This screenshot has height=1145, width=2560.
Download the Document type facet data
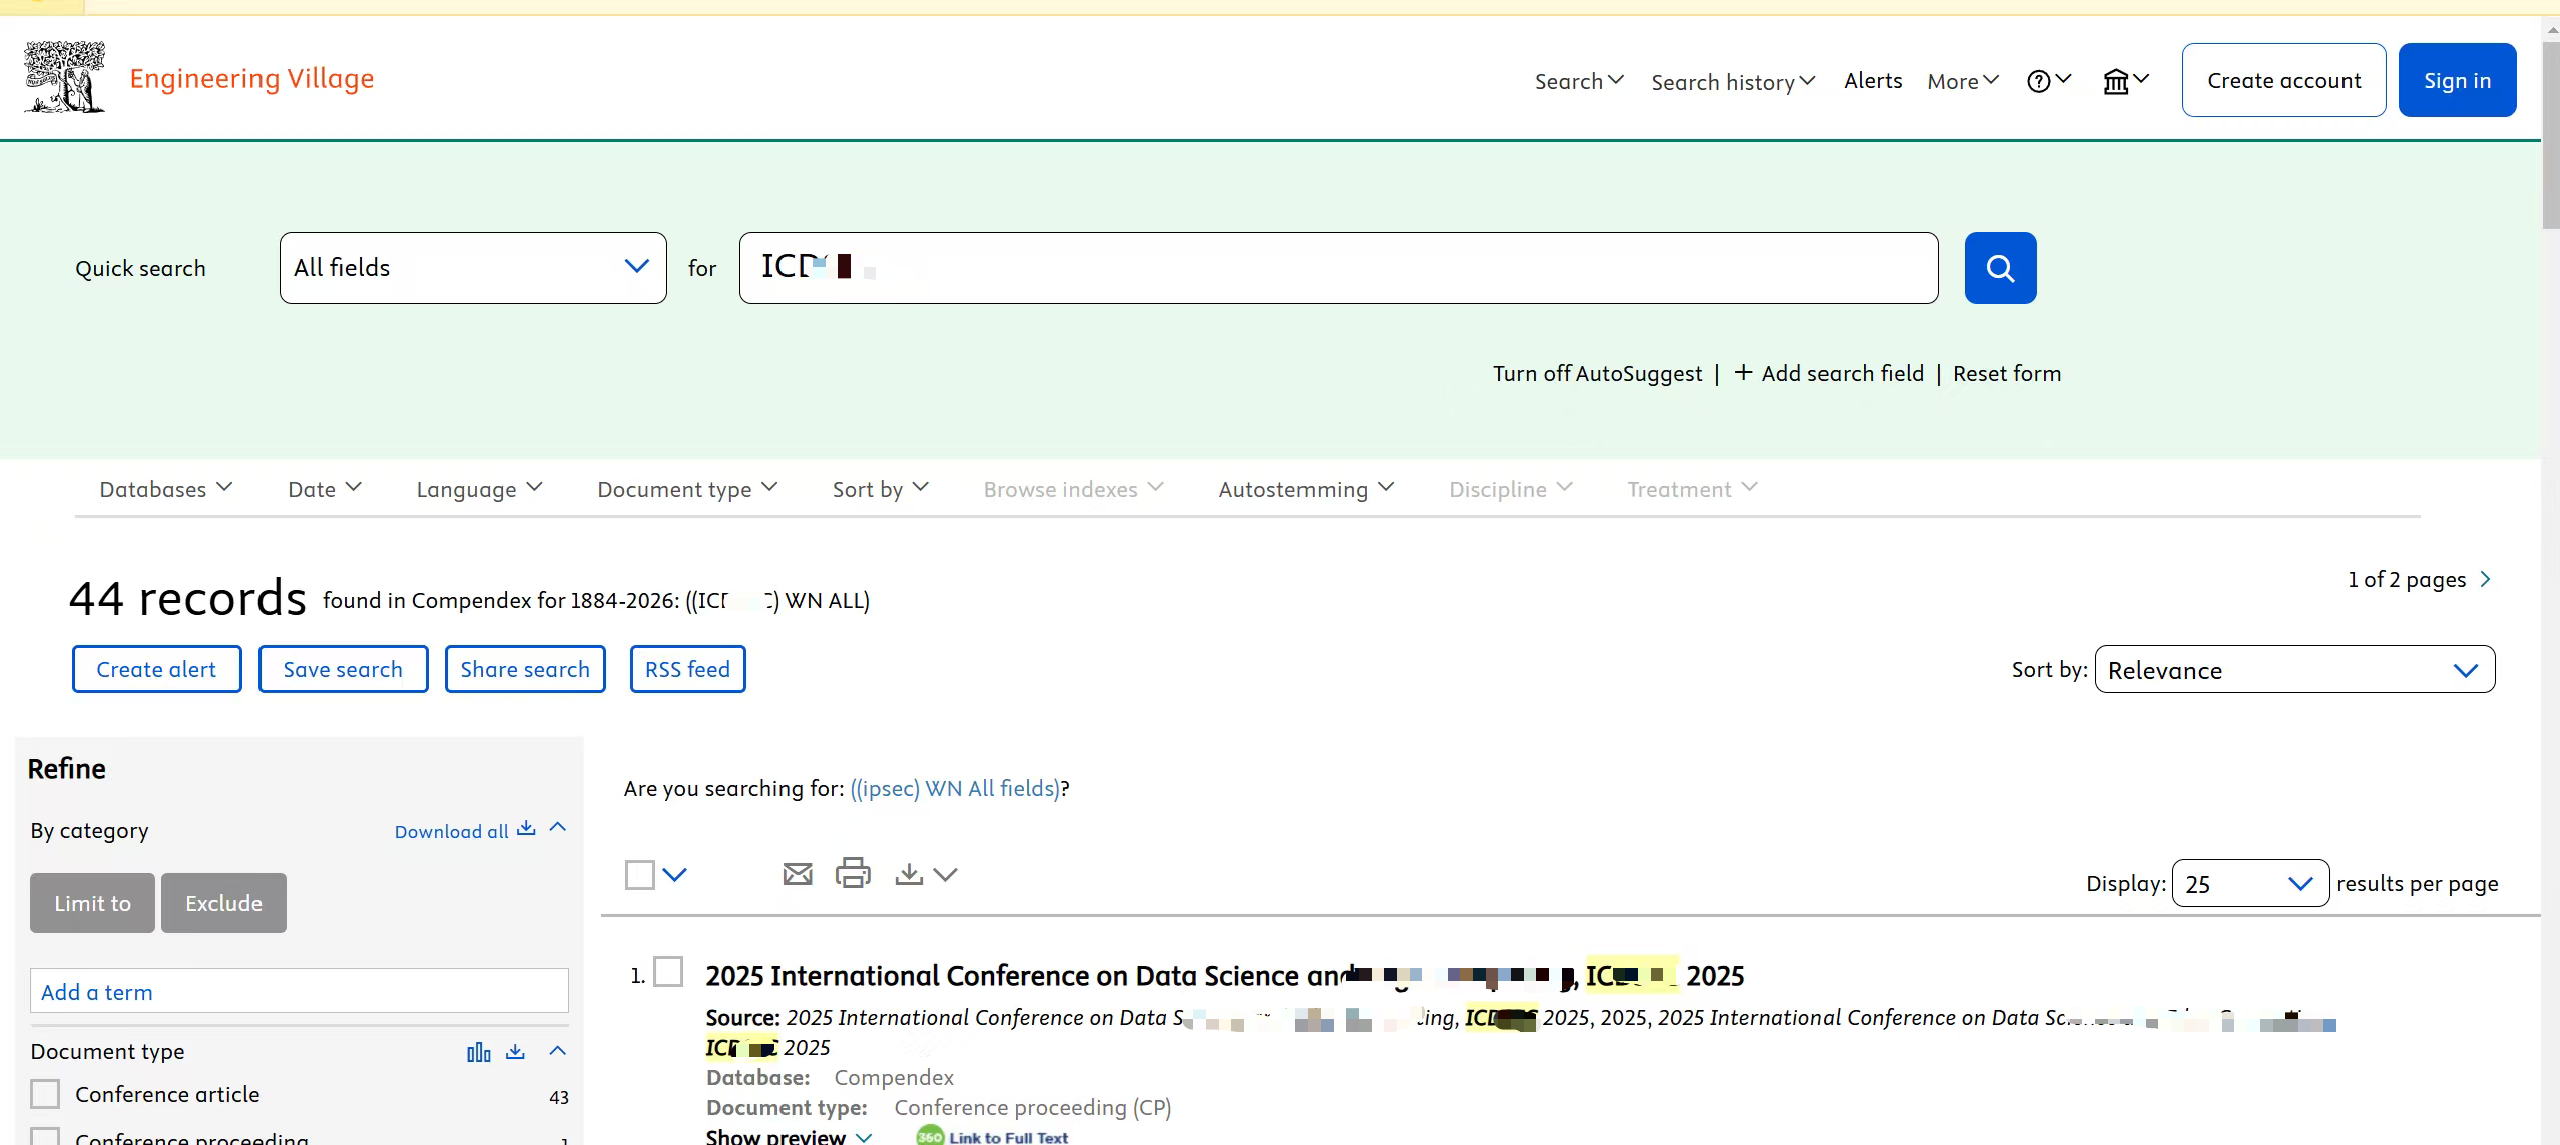(515, 1052)
